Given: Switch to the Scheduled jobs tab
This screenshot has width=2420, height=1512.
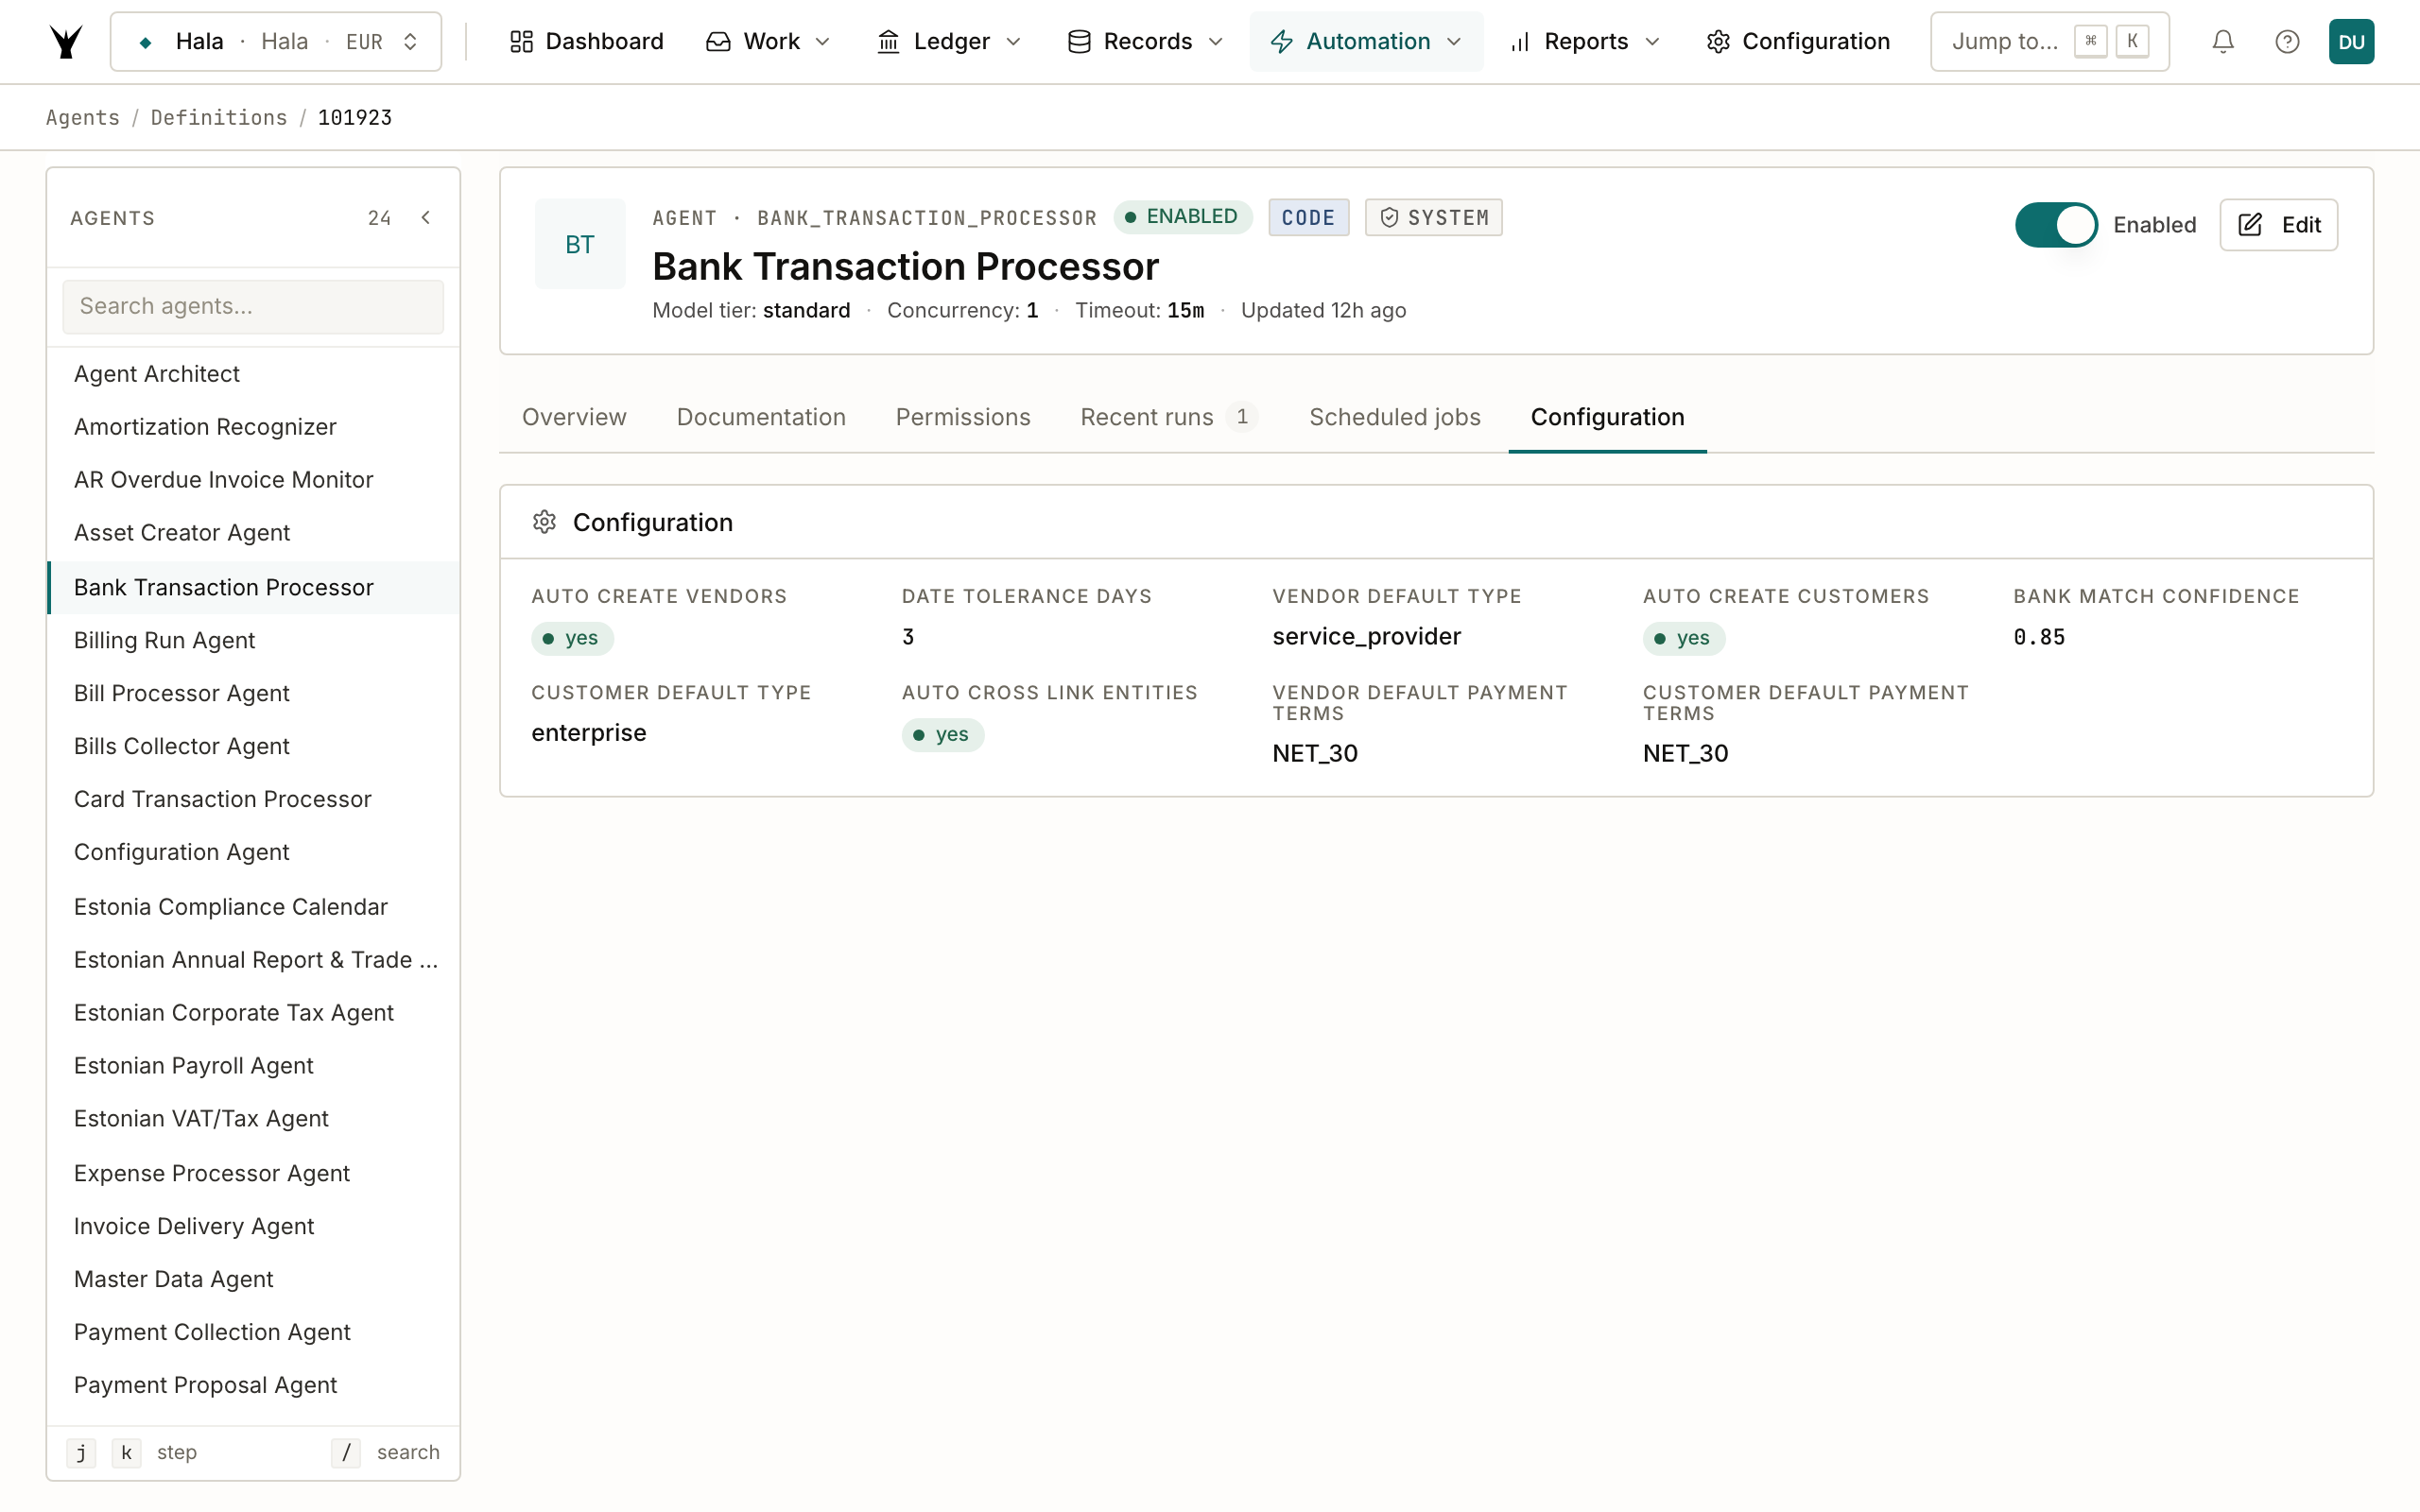Looking at the screenshot, I should coord(1395,417).
